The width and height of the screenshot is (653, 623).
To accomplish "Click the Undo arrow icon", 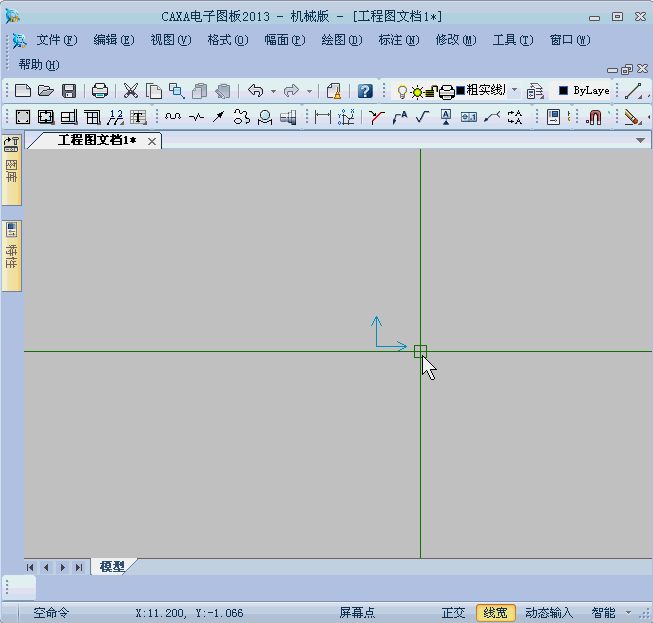I will tap(256, 91).
